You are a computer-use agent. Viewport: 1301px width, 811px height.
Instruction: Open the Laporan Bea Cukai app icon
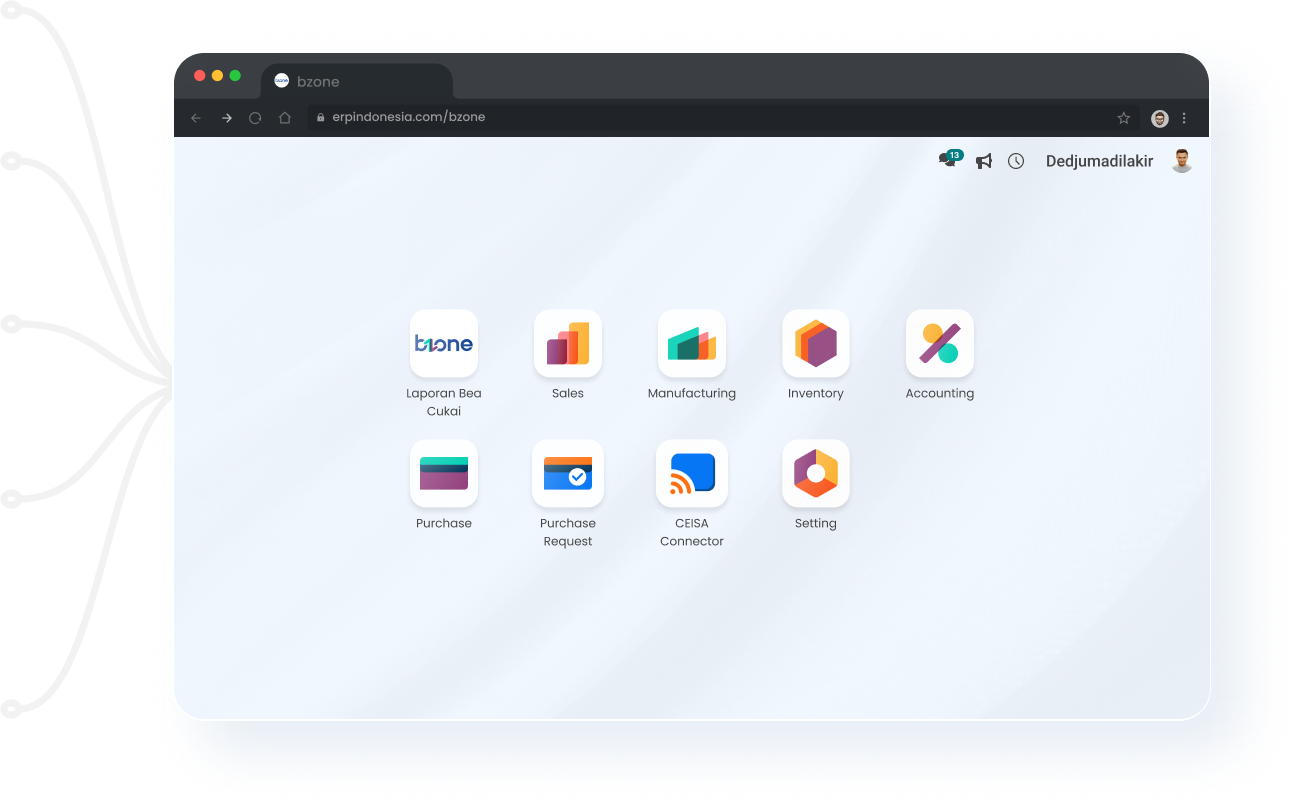444,343
